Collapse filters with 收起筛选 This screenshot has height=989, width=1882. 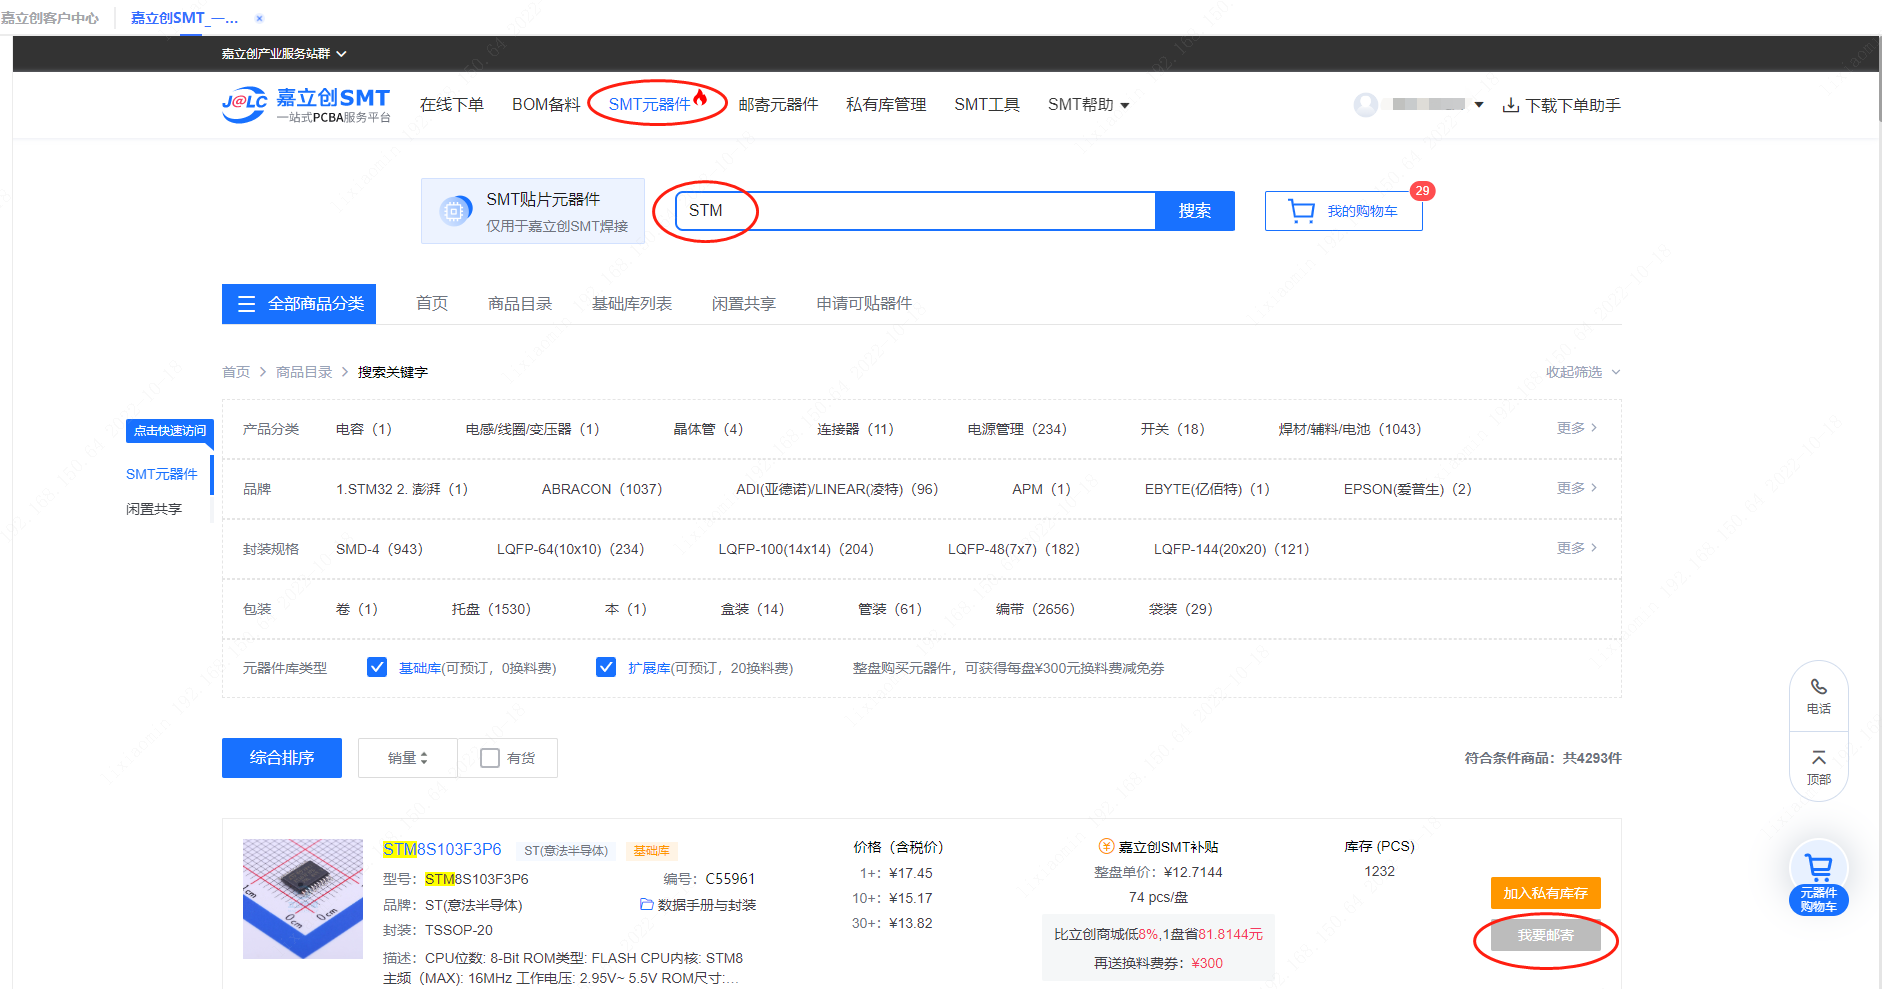[1582, 372]
